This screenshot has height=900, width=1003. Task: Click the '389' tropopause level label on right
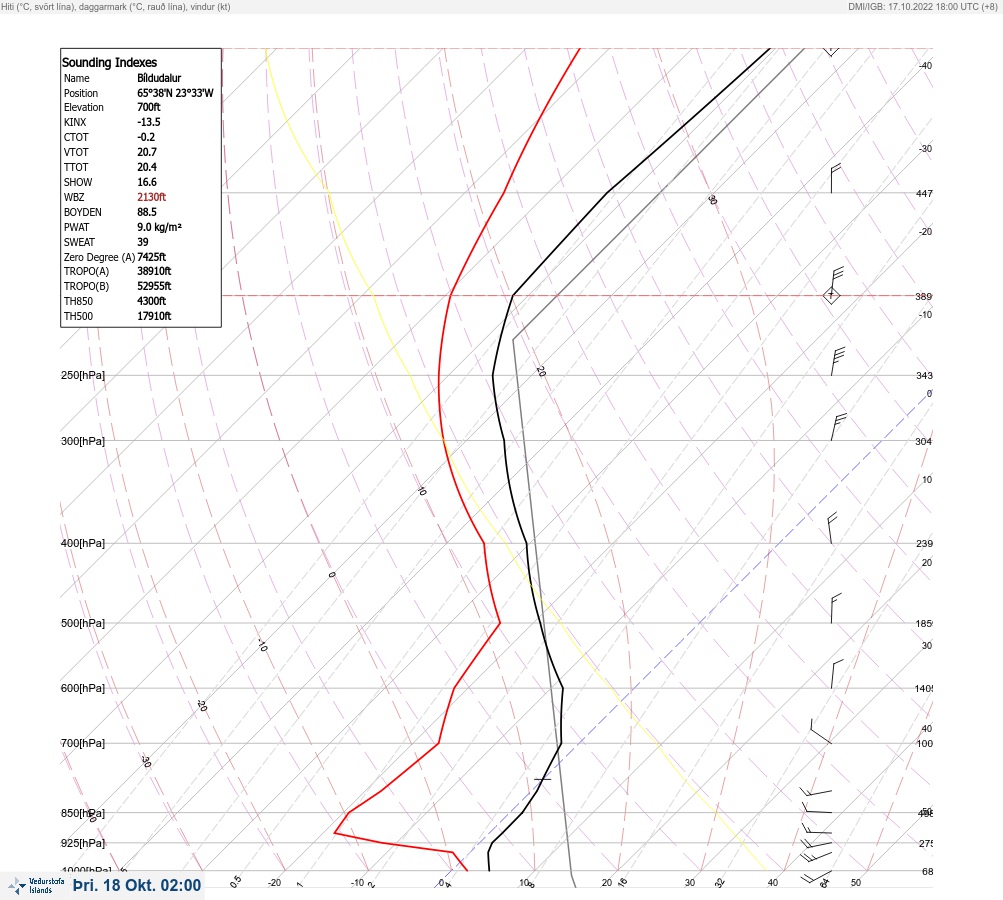(924, 296)
